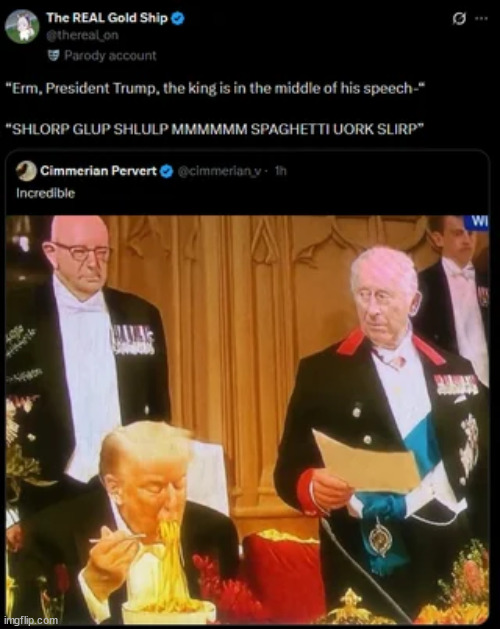Open the three-dot more options menu

coord(482,18)
